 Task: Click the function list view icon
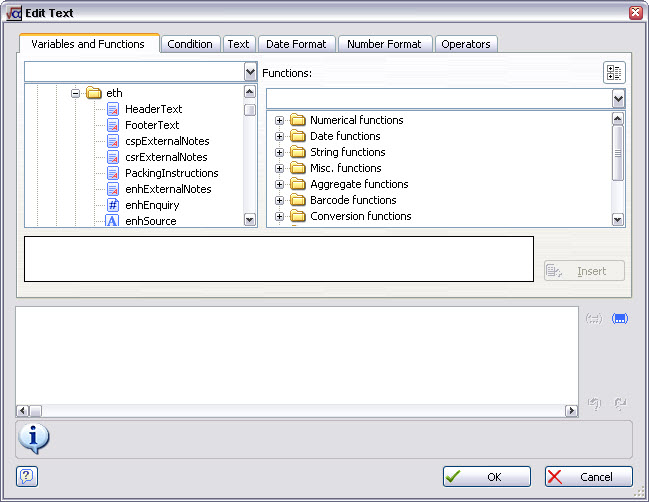pos(614,73)
